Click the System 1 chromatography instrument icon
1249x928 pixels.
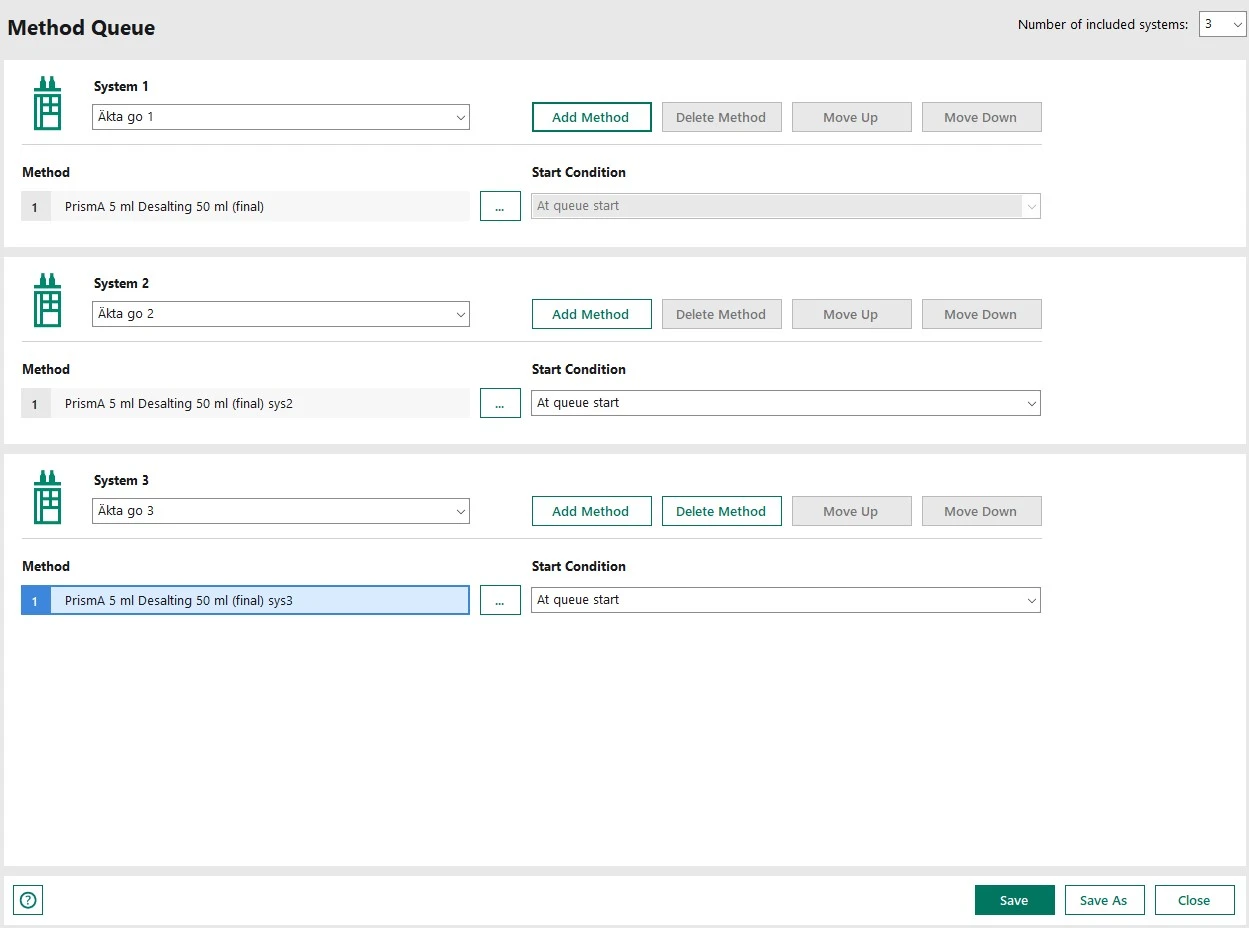tap(47, 104)
